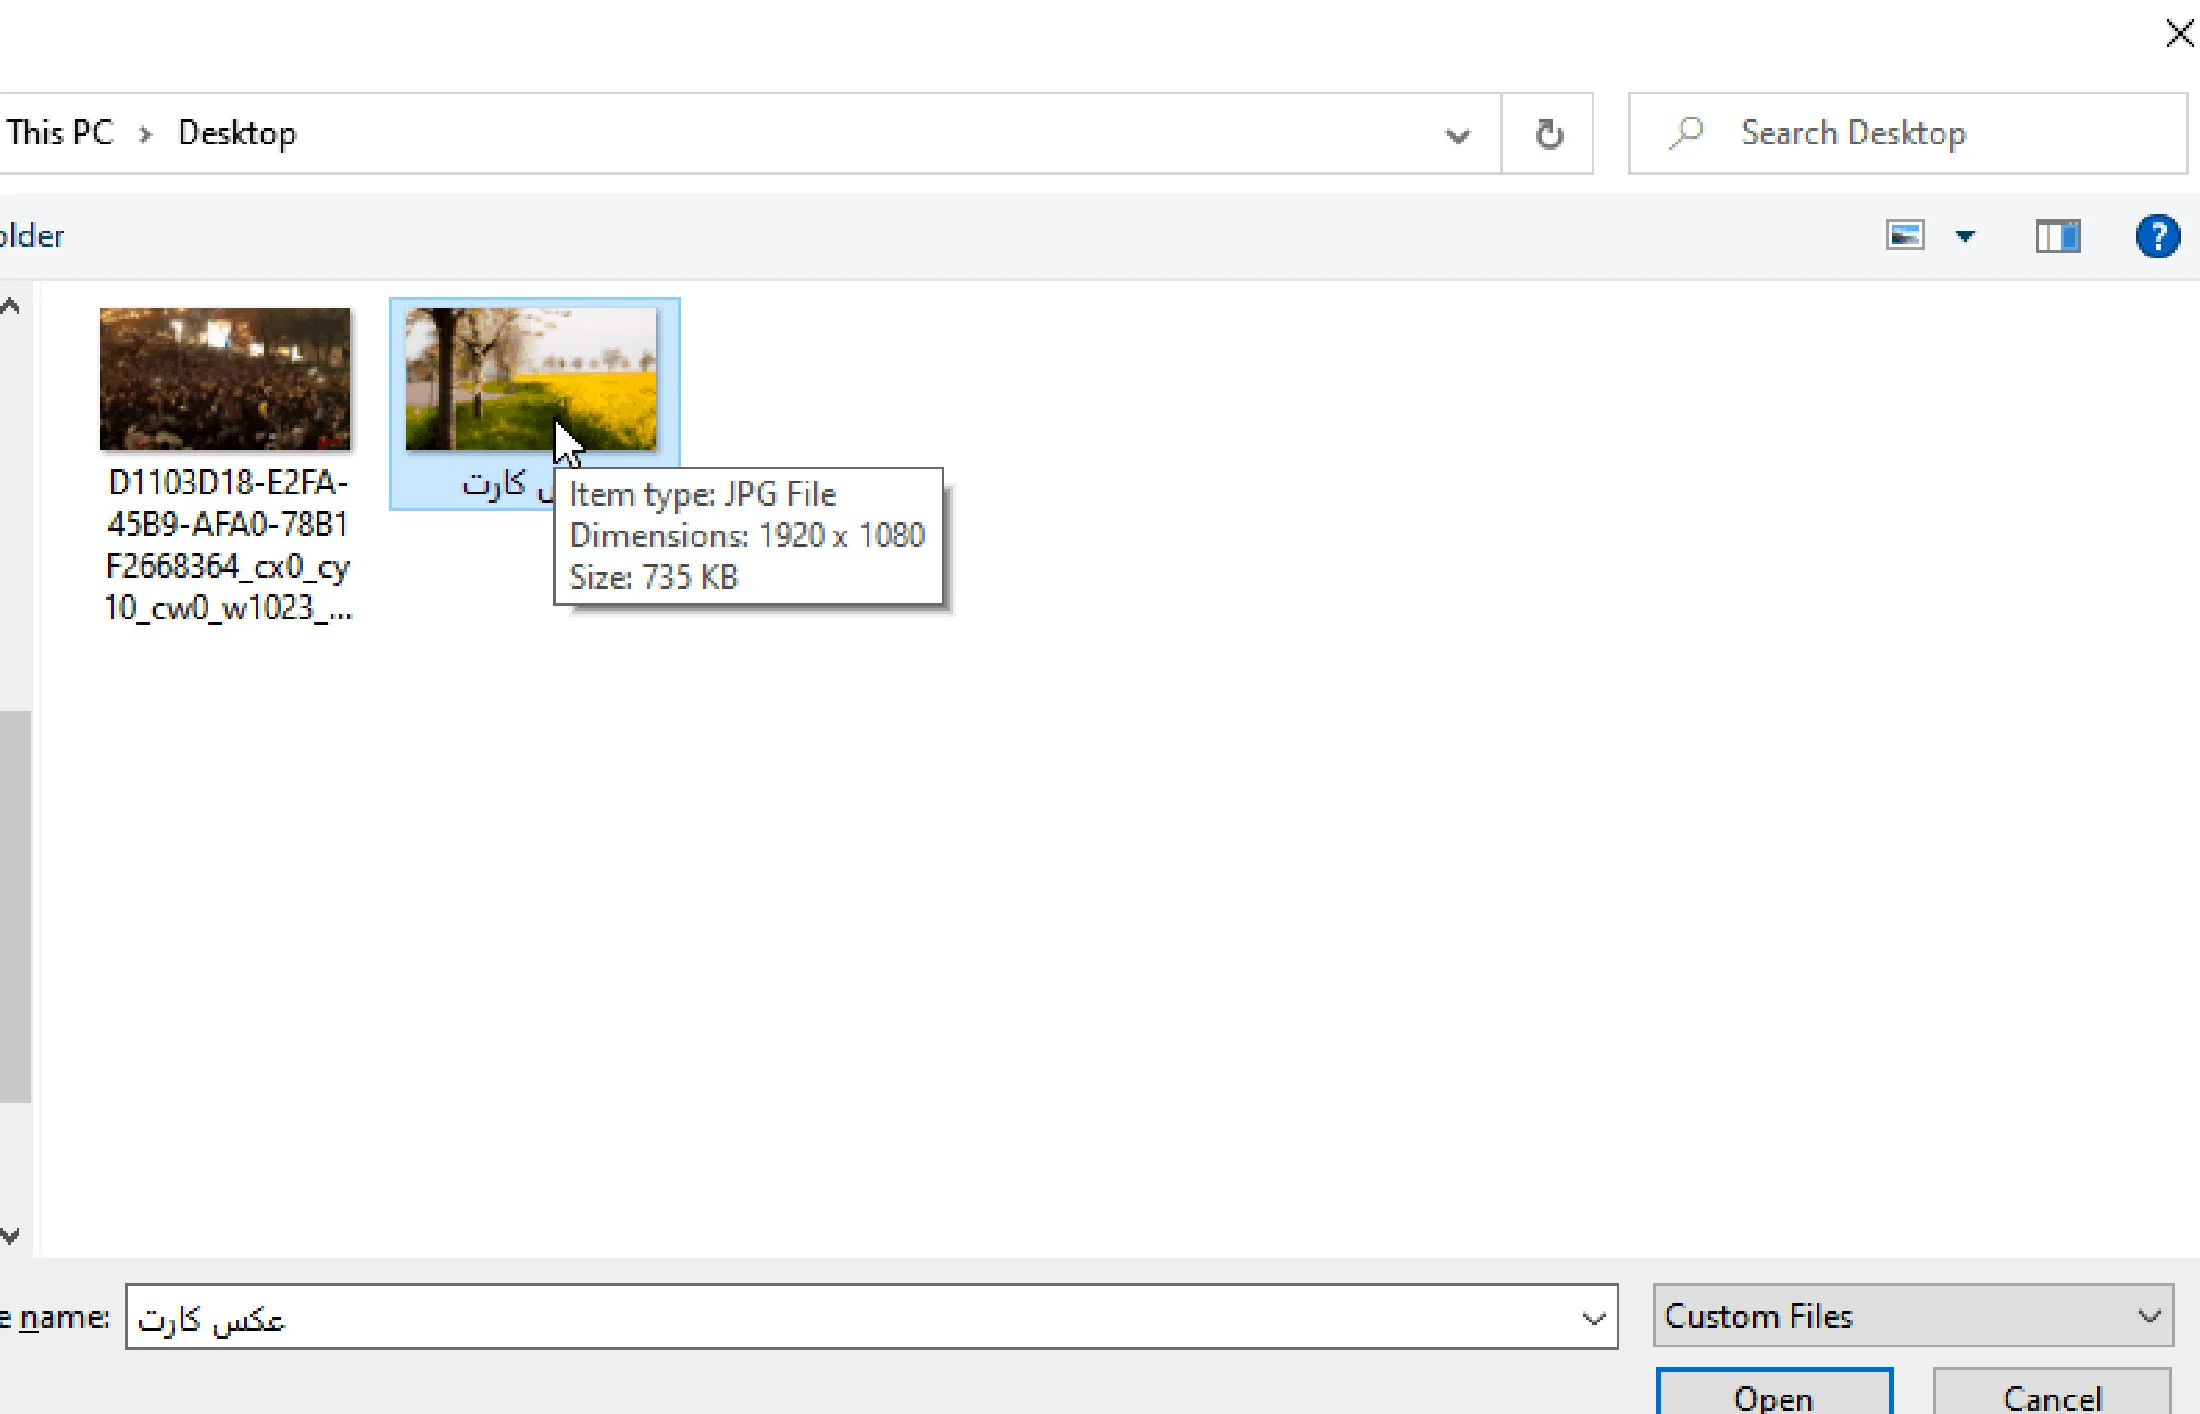This screenshot has width=2200, height=1414.
Task: Click the navigation pane scrollbar thumb
Action: 15,906
